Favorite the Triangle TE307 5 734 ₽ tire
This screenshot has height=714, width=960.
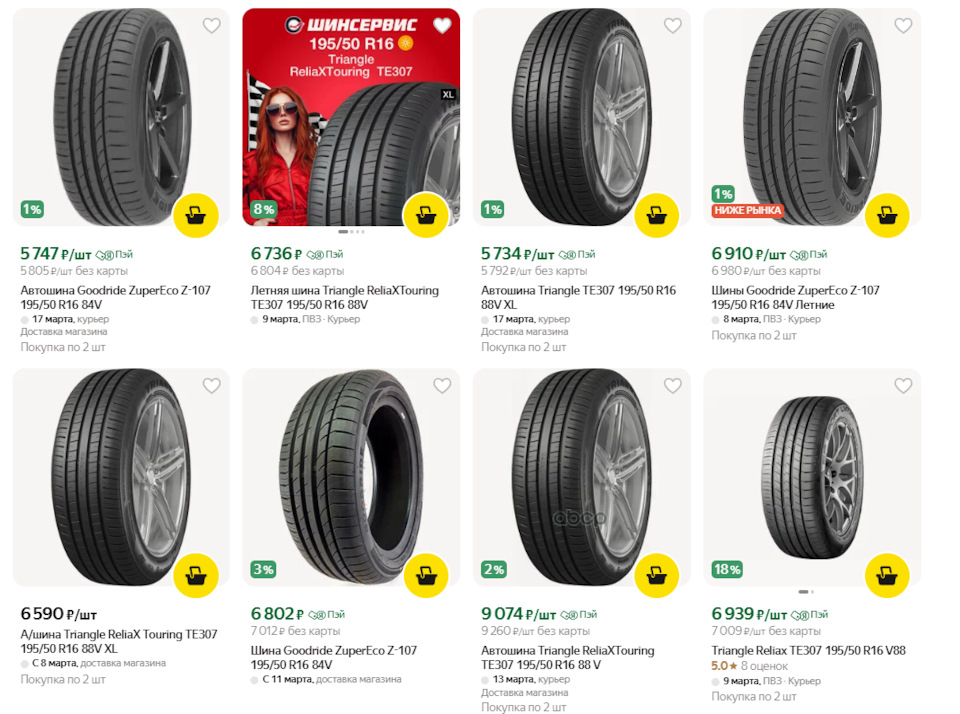(672, 26)
